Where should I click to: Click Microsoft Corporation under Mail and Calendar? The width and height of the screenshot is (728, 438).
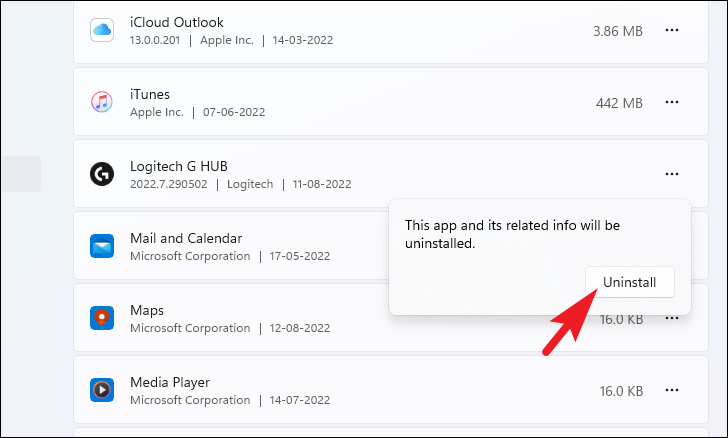click(190, 256)
